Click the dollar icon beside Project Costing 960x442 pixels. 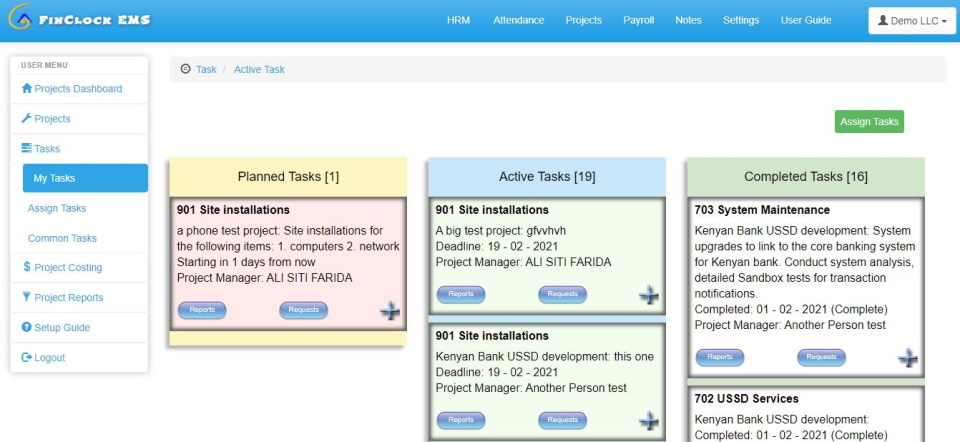click(27, 267)
